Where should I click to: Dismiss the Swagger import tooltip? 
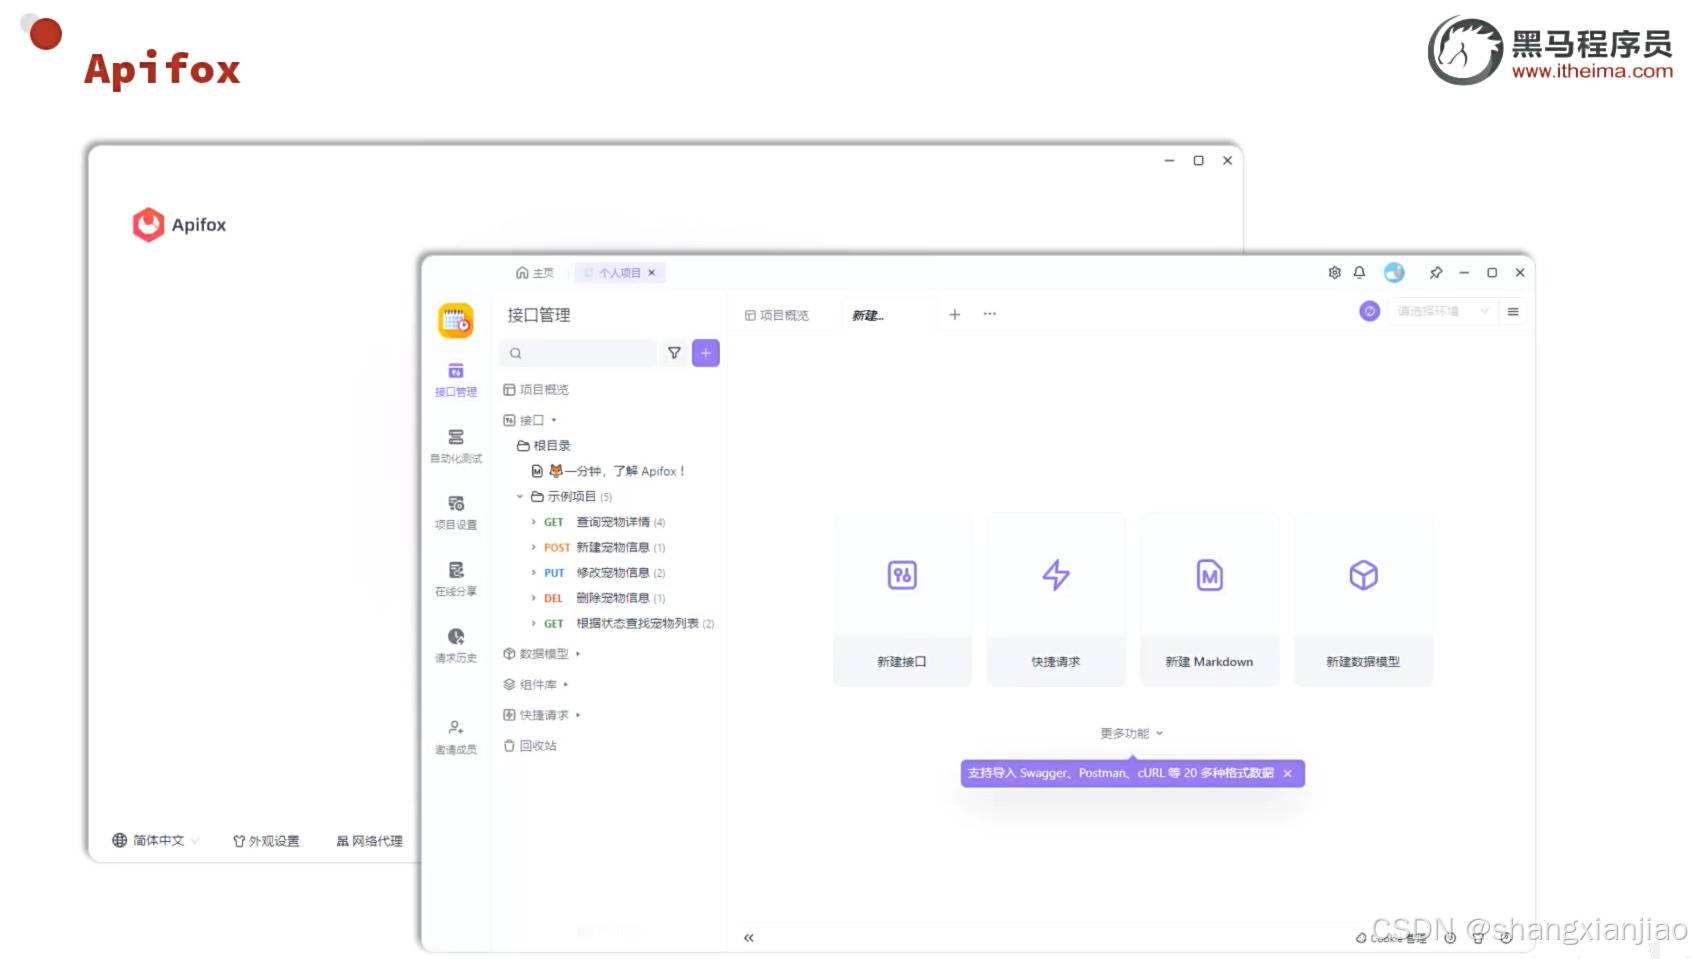(x=1288, y=773)
